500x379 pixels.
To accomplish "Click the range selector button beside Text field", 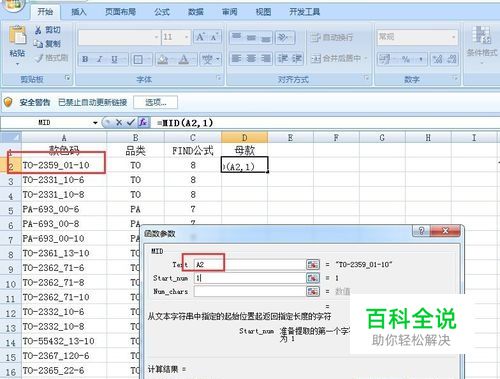I will (x=313, y=265).
